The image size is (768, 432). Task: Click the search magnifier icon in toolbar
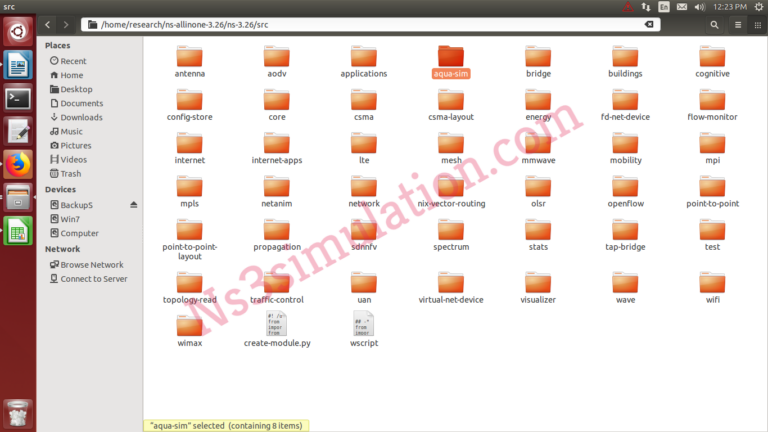714,24
